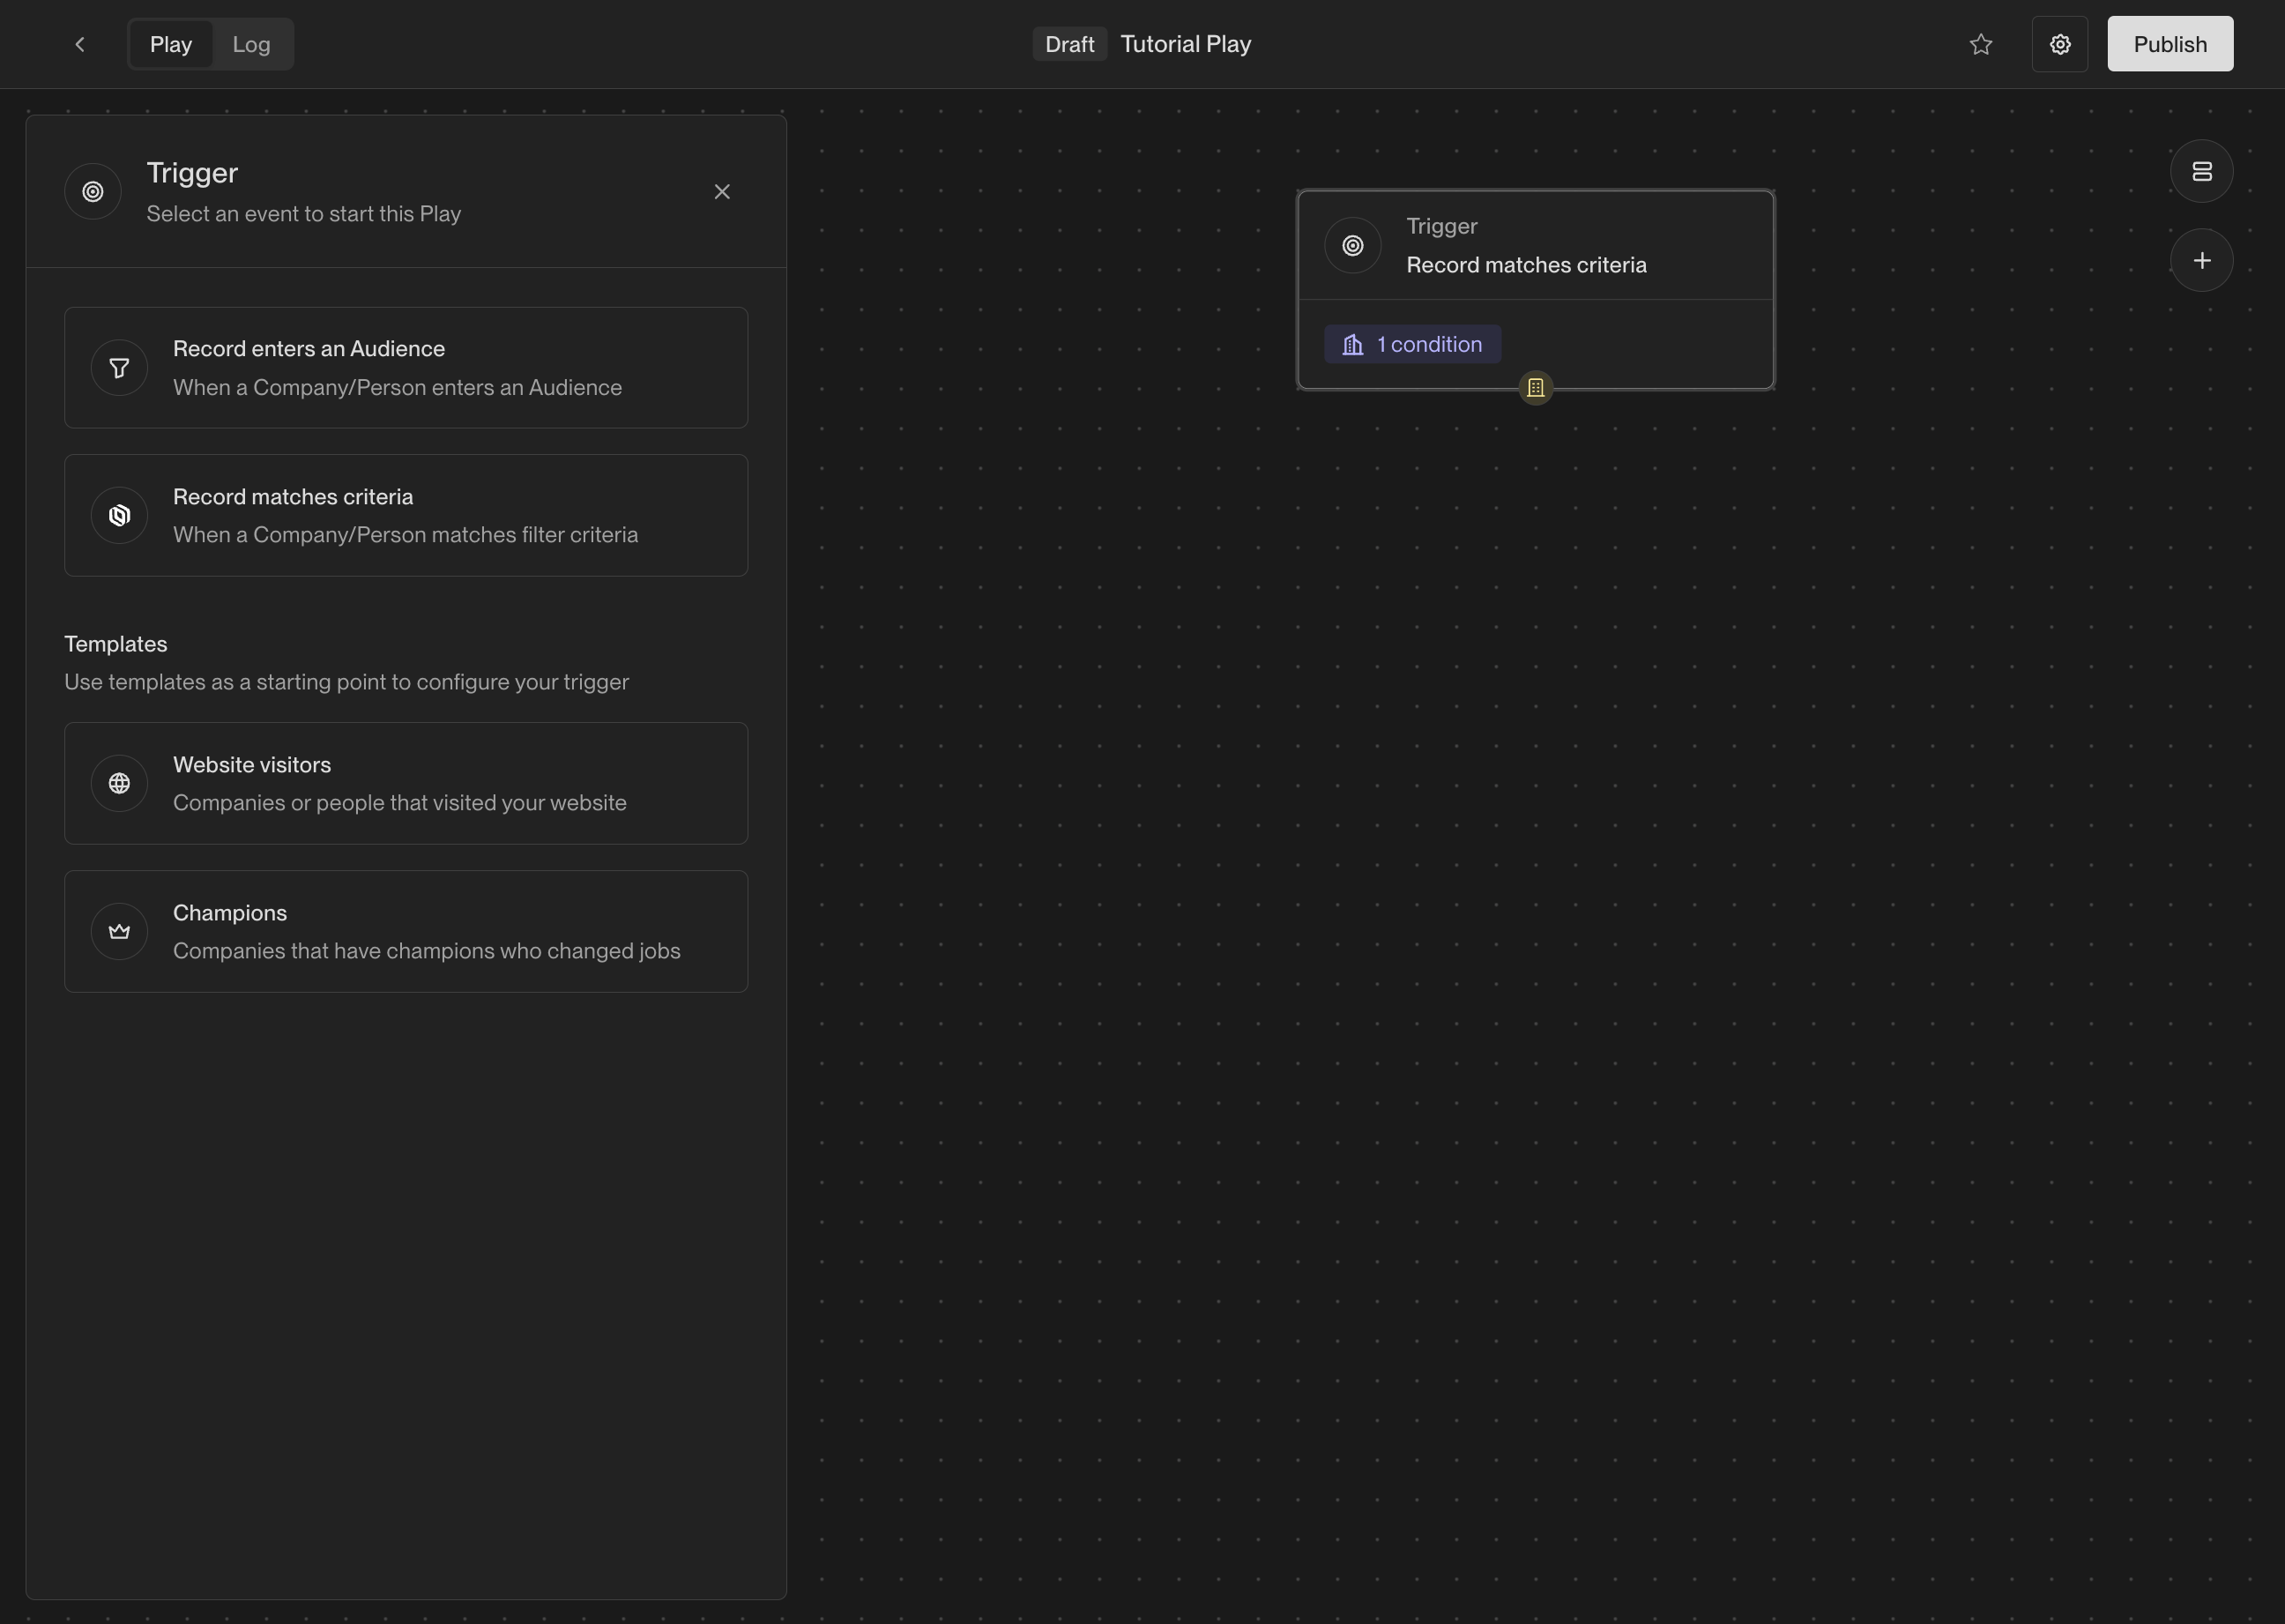Click the Tutorial Play title

(1185, 44)
